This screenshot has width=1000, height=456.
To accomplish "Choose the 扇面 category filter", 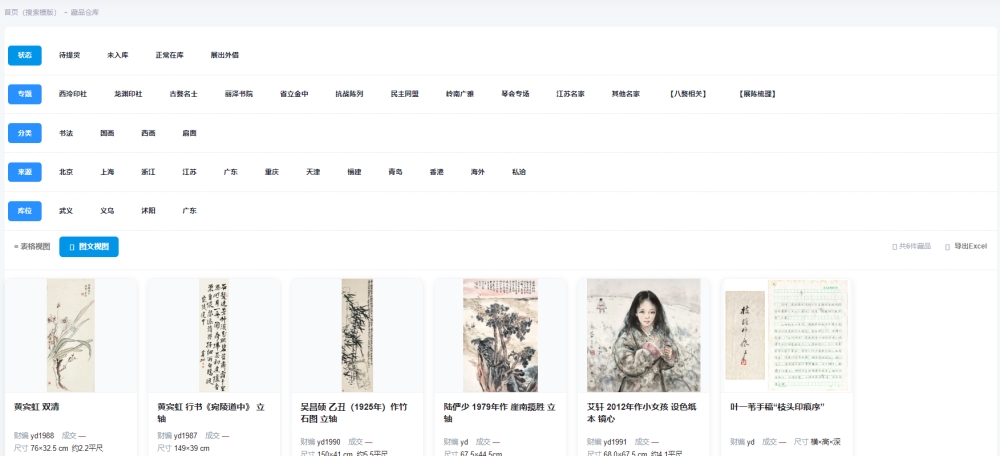I will tap(189, 133).
